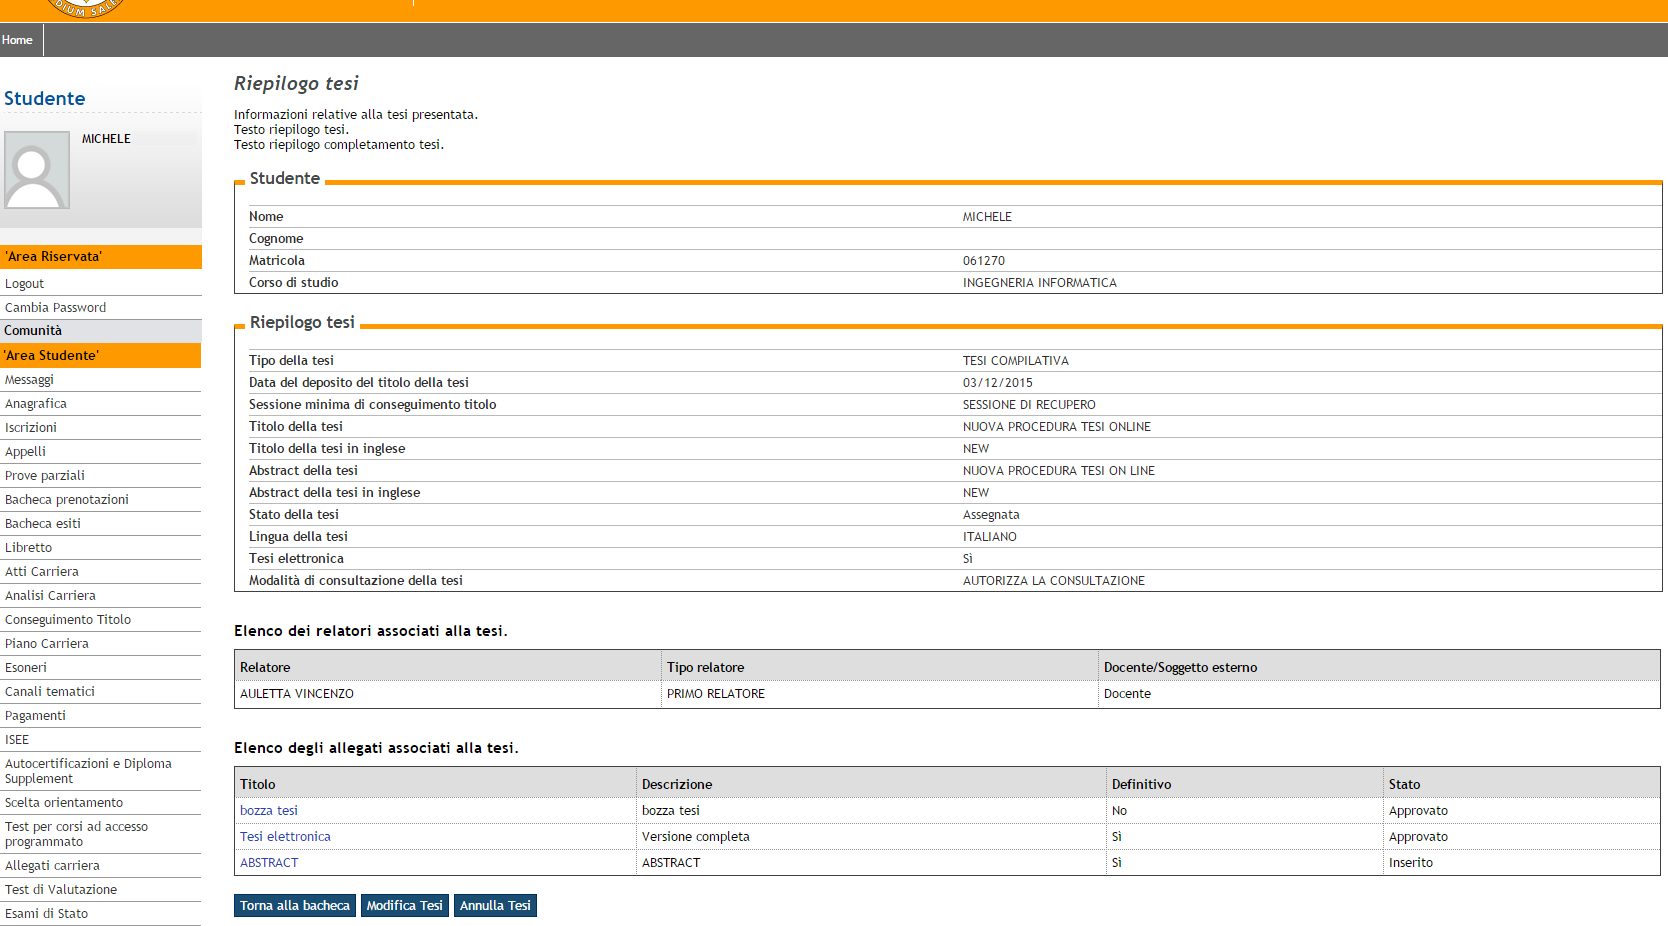Open Esami di Stato

(46, 914)
